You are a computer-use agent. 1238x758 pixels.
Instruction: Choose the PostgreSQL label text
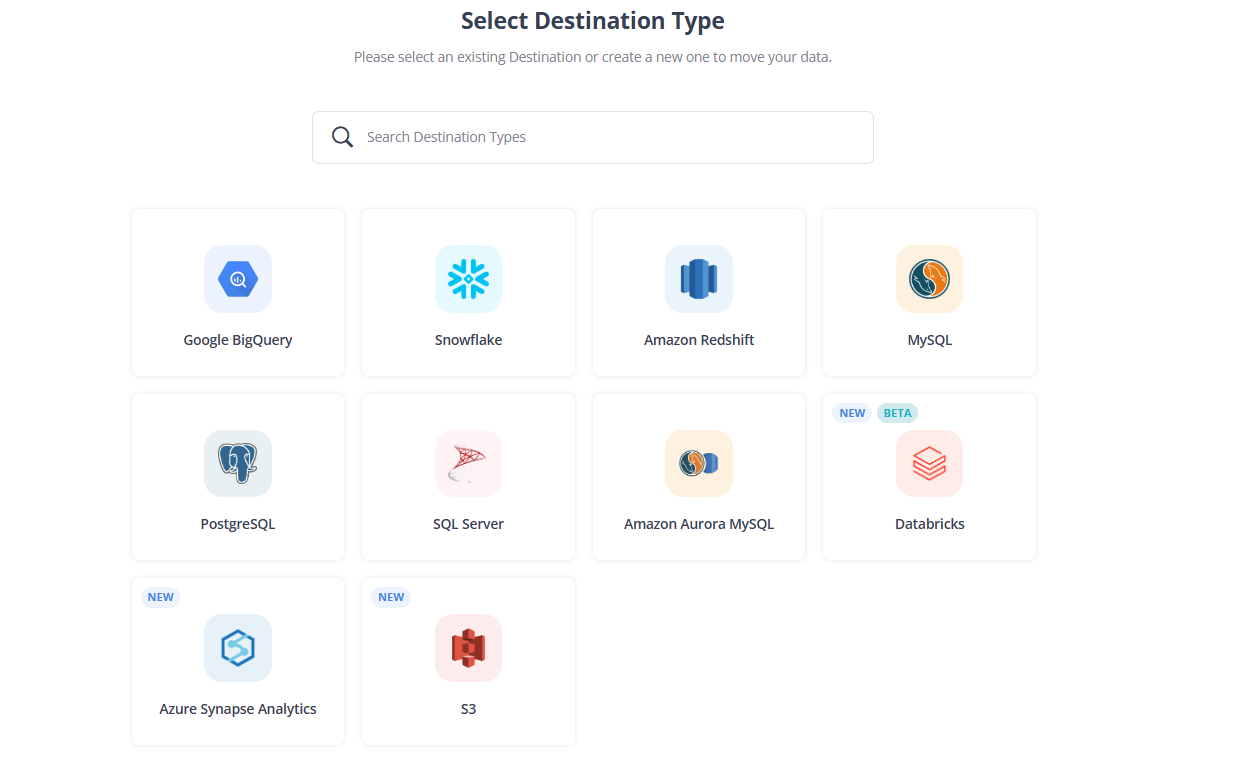[238, 524]
